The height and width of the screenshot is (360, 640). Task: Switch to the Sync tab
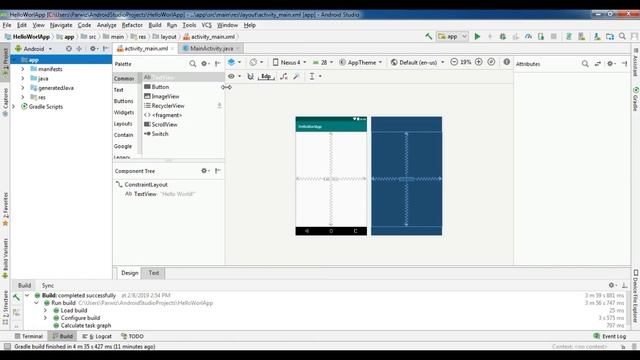[x=48, y=285]
